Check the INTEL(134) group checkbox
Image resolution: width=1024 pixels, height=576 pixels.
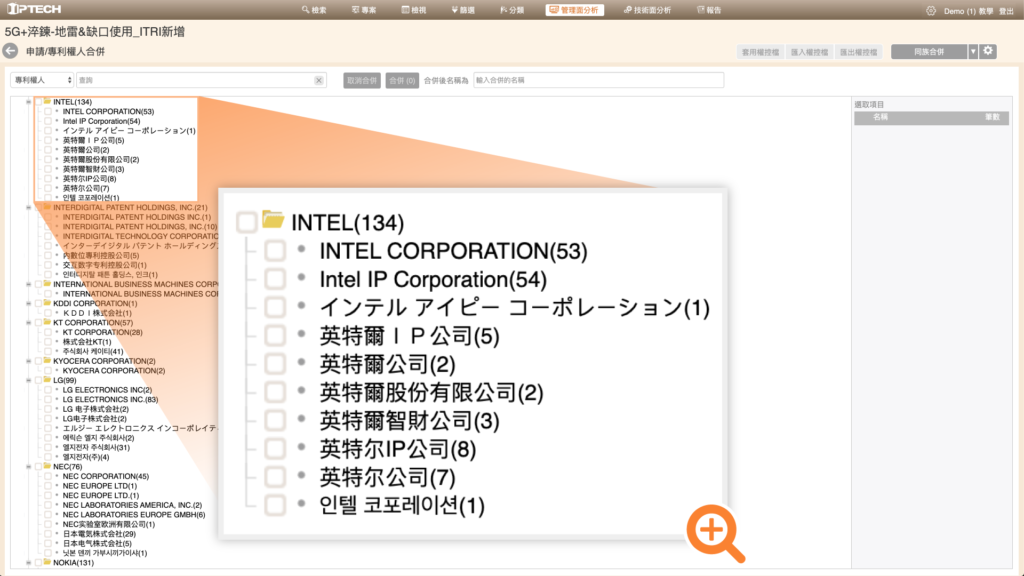(38, 102)
